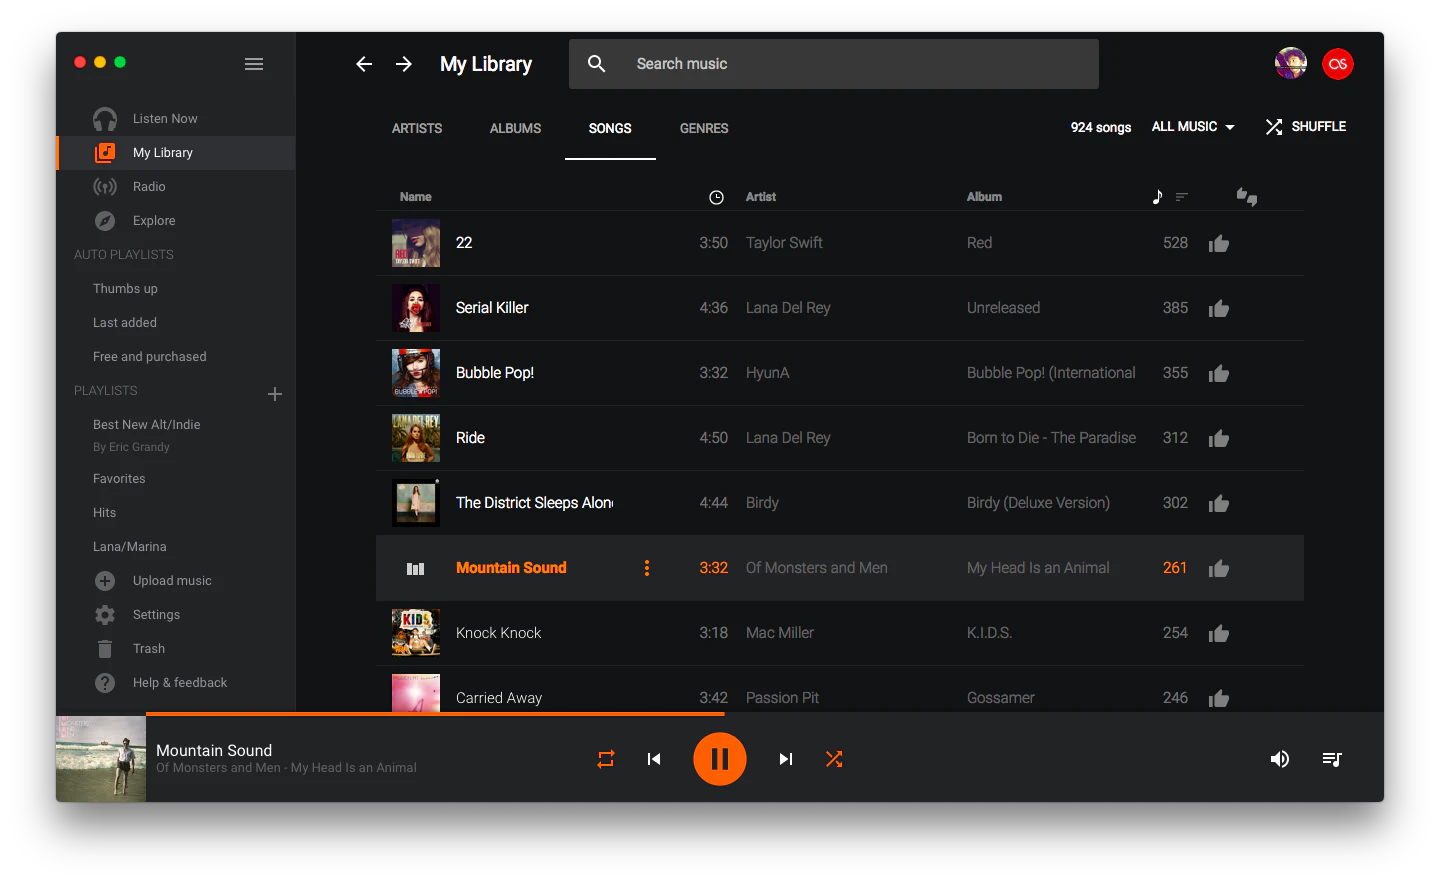Screen dimensions: 1440x882
Task: Seek on the orange playback progress bar
Action: click(435, 714)
